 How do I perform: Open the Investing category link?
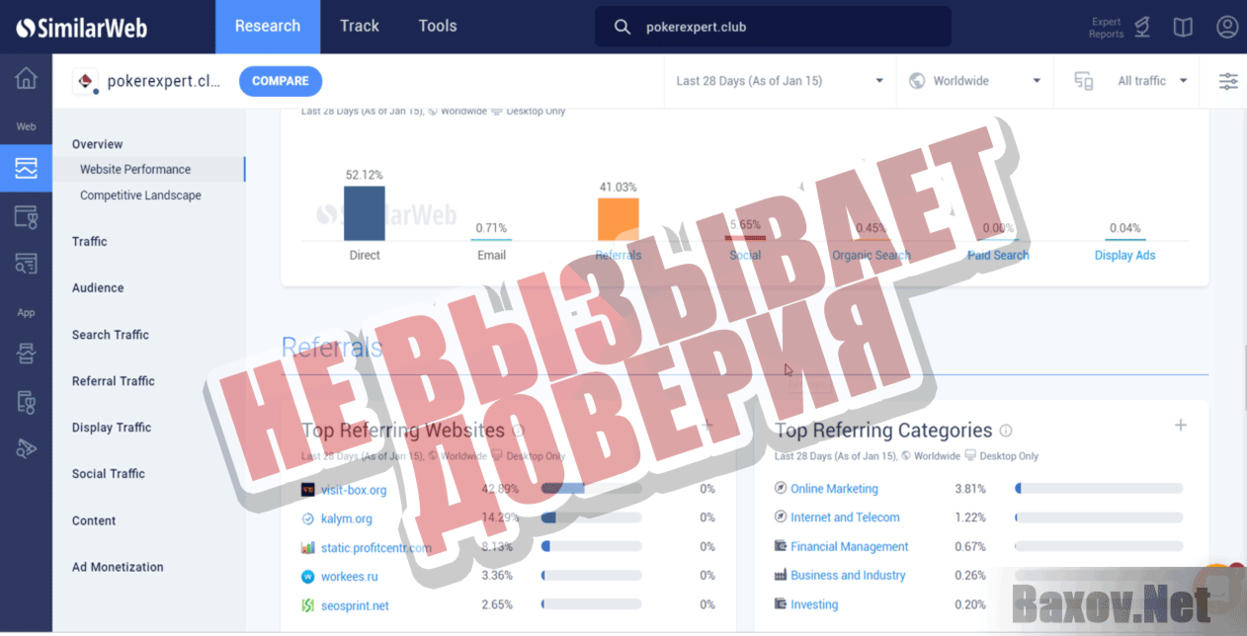814,604
